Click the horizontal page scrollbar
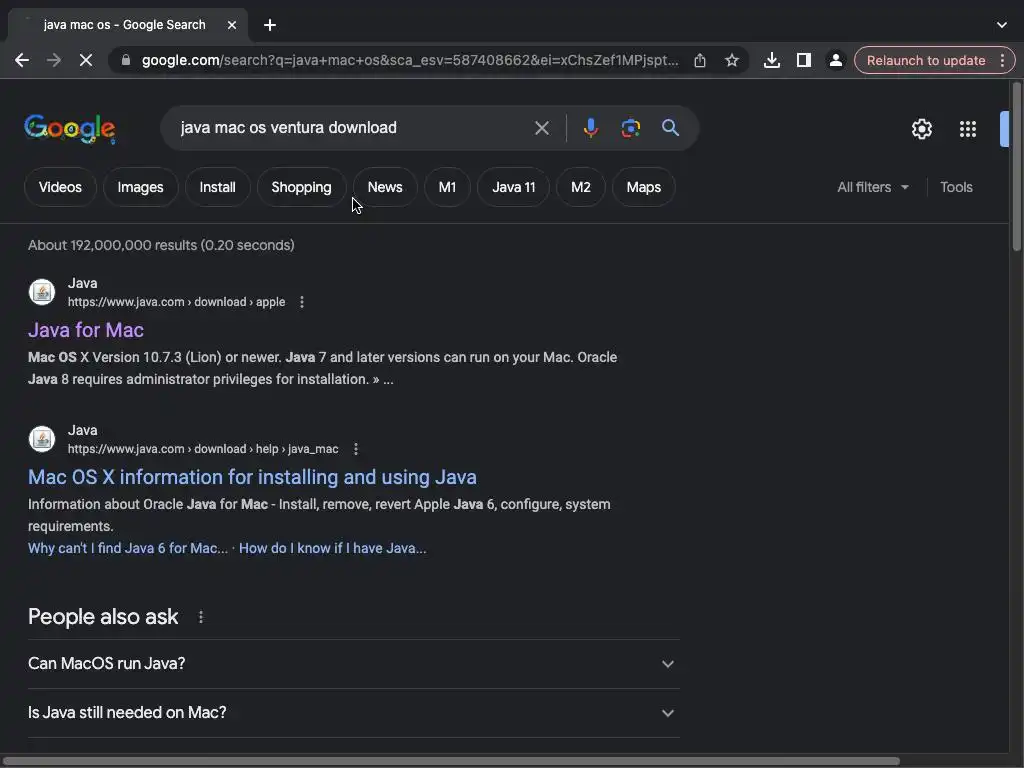 [451, 761]
